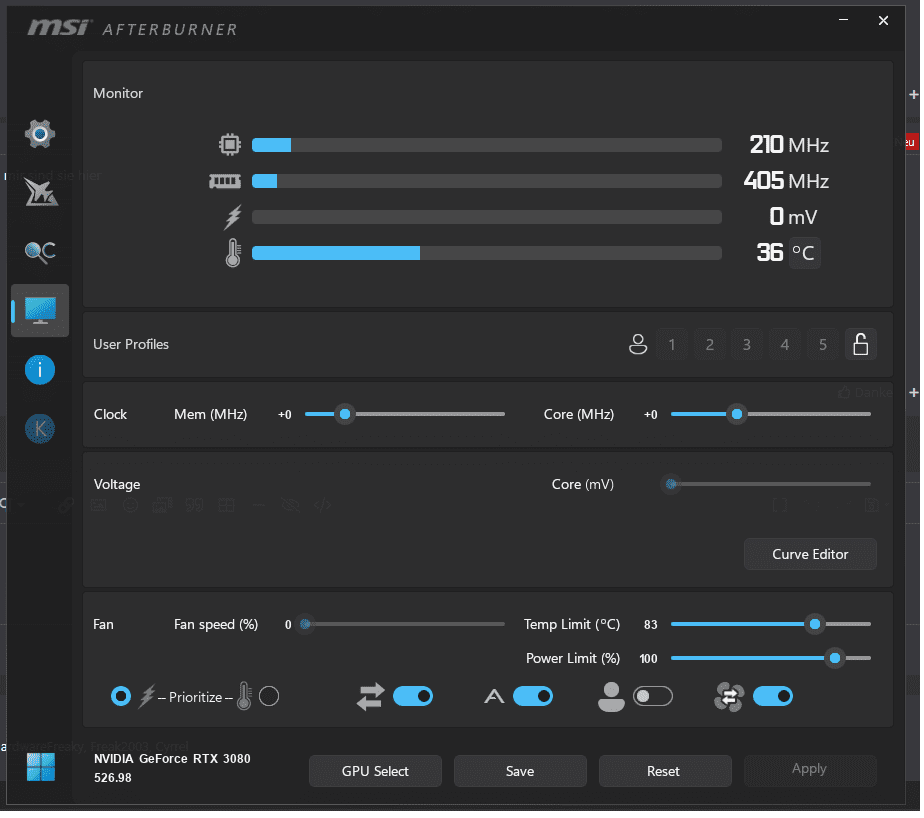Screen dimensions: 924x818
Task: Click the user profile person icon
Action: 638,345
